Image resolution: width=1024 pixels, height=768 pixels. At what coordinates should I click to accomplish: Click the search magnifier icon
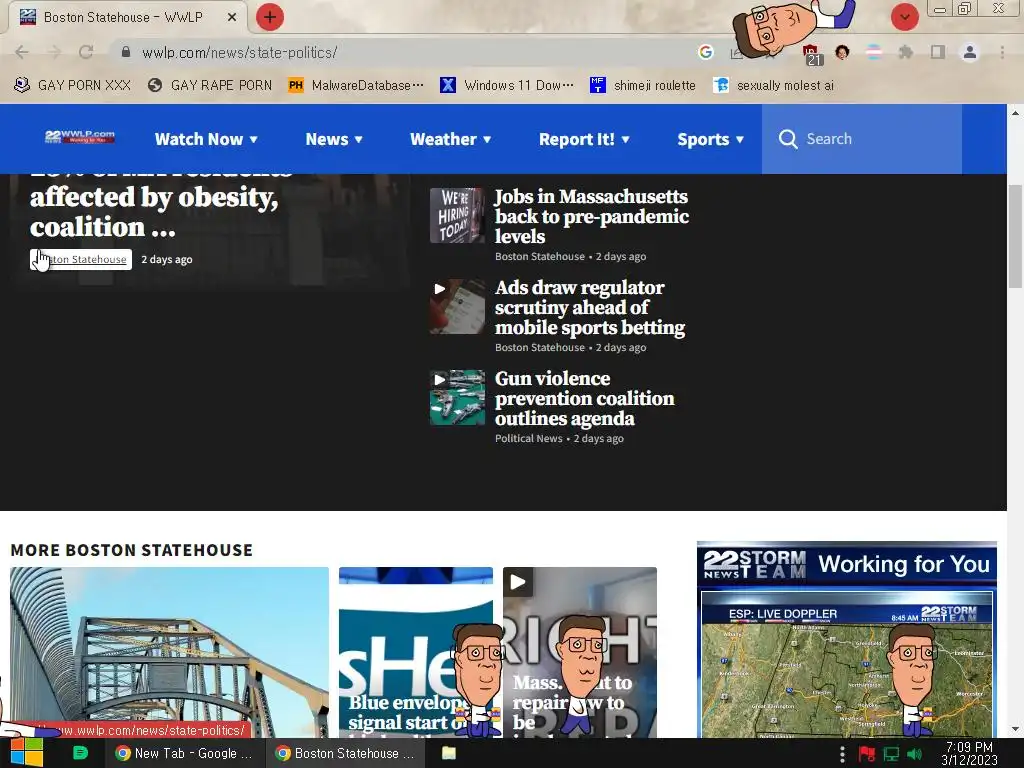788,138
